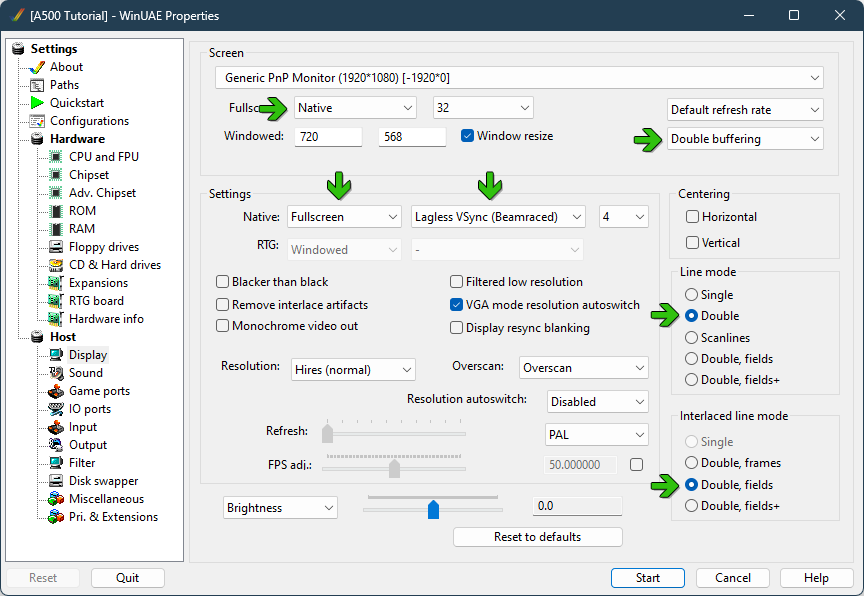Enable Filtered low resolution
Screen dimensions: 864x596
coord(456,282)
